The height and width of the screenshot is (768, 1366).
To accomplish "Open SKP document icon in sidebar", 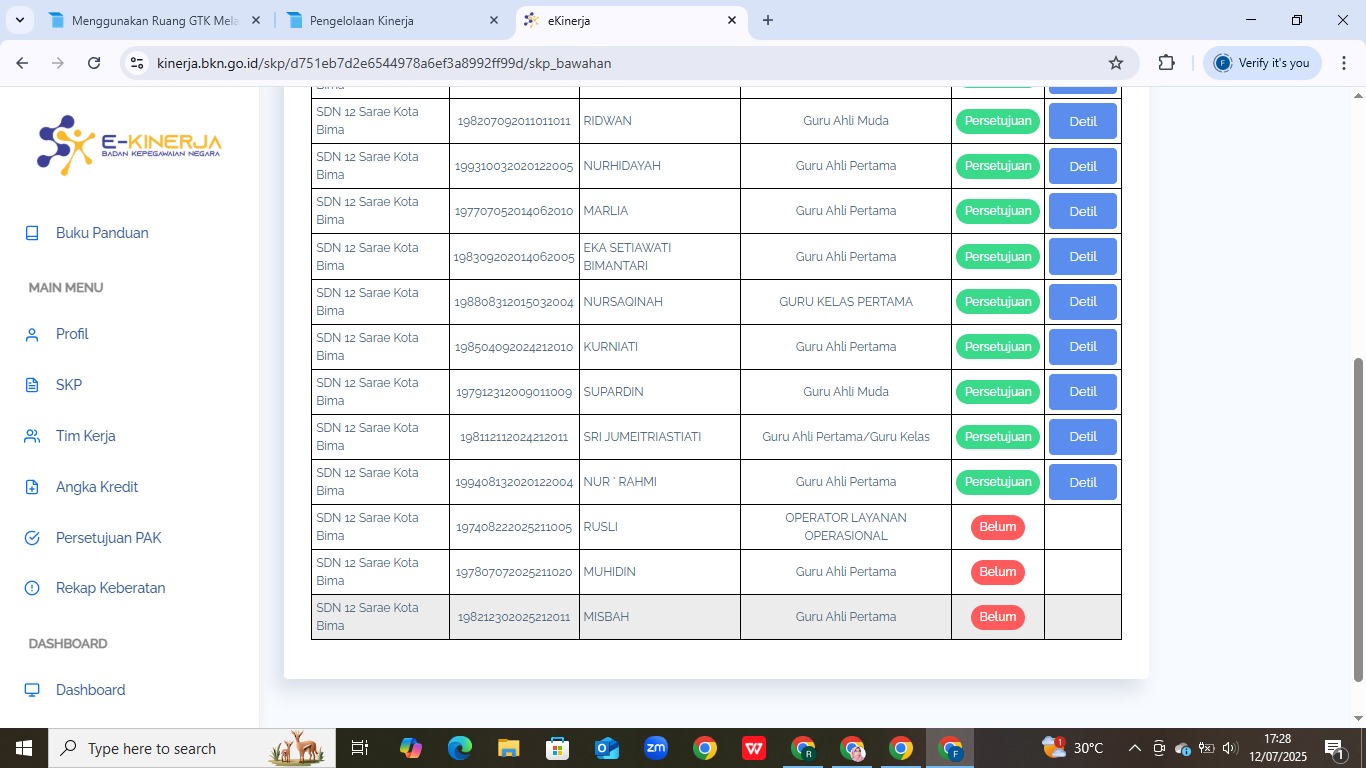I will [x=32, y=385].
